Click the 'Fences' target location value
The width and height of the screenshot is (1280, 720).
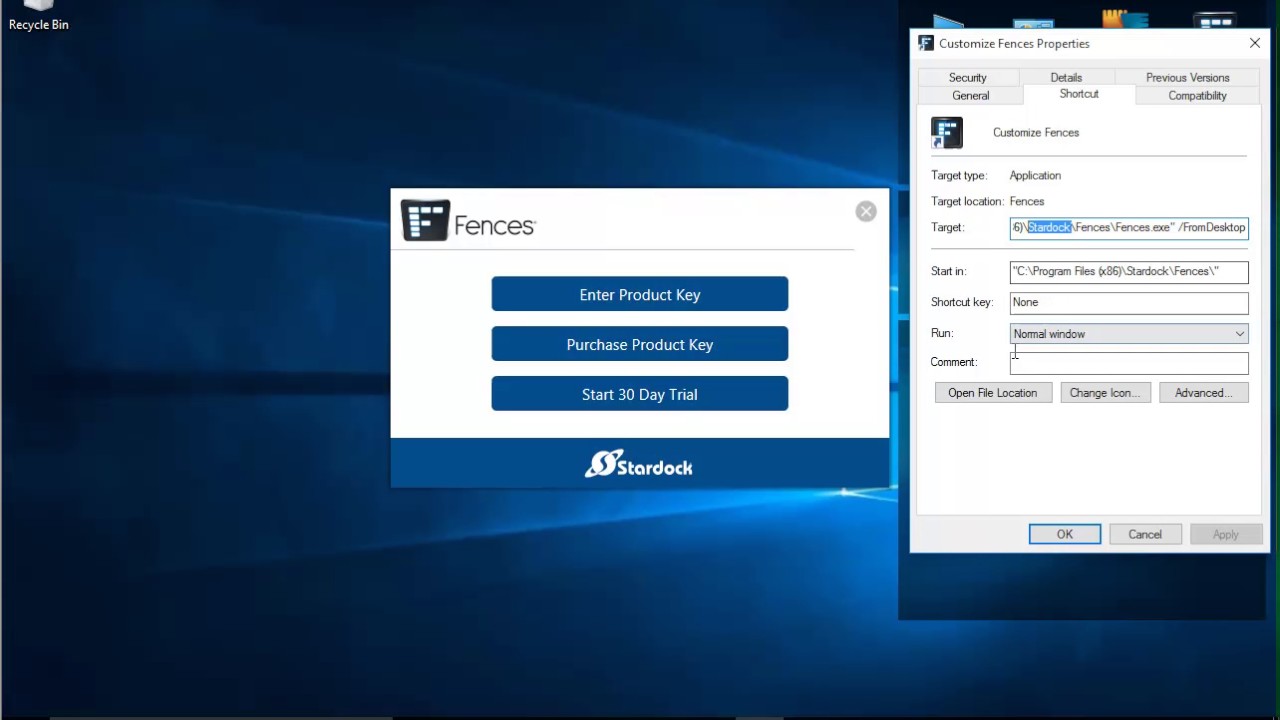[x=1027, y=201]
